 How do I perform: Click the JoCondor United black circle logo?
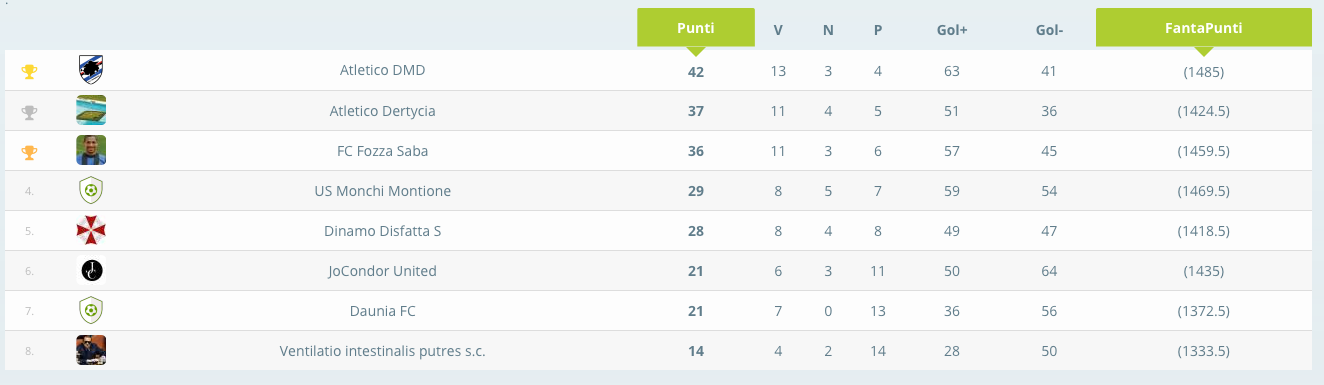tap(91, 270)
